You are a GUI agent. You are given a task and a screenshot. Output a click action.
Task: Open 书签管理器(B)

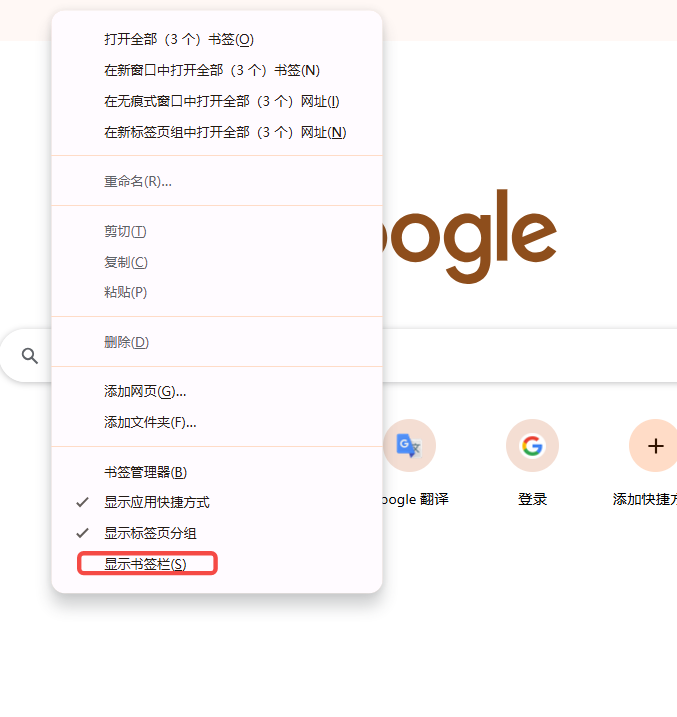[217, 472]
